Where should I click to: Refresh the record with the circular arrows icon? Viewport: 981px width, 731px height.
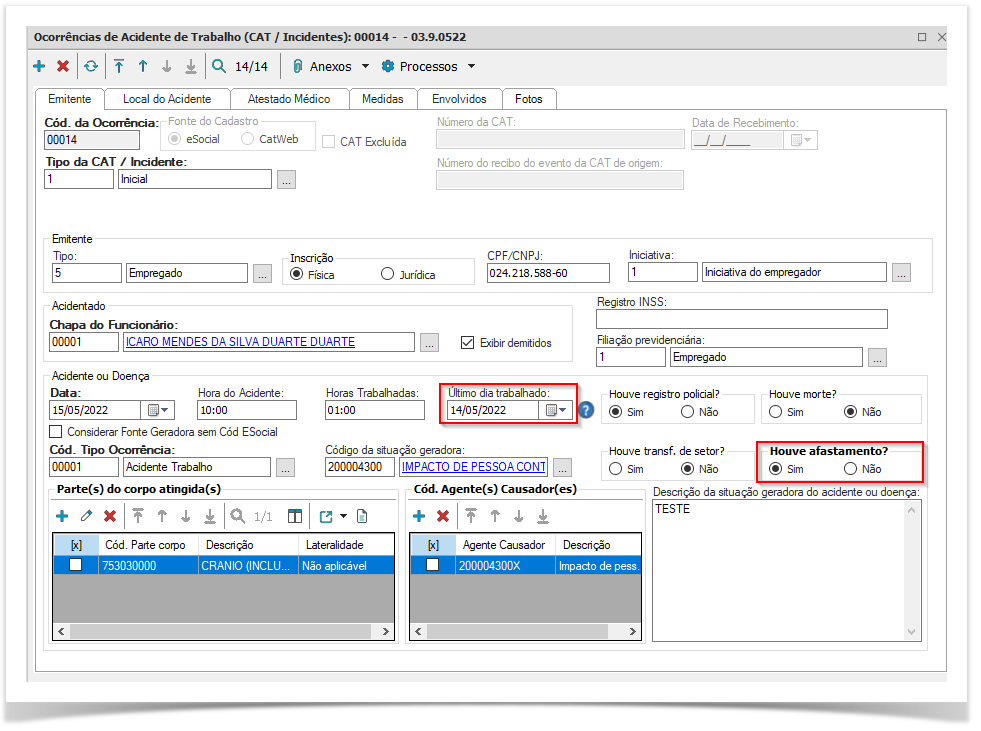coord(91,66)
